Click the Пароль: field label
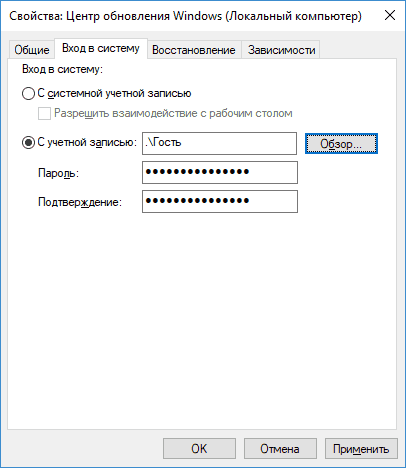The width and height of the screenshot is (406, 468). [x=58, y=173]
